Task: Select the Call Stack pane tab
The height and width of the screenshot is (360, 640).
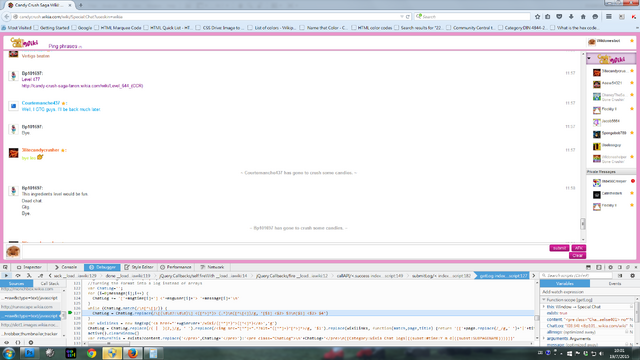Action: pos(49,283)
